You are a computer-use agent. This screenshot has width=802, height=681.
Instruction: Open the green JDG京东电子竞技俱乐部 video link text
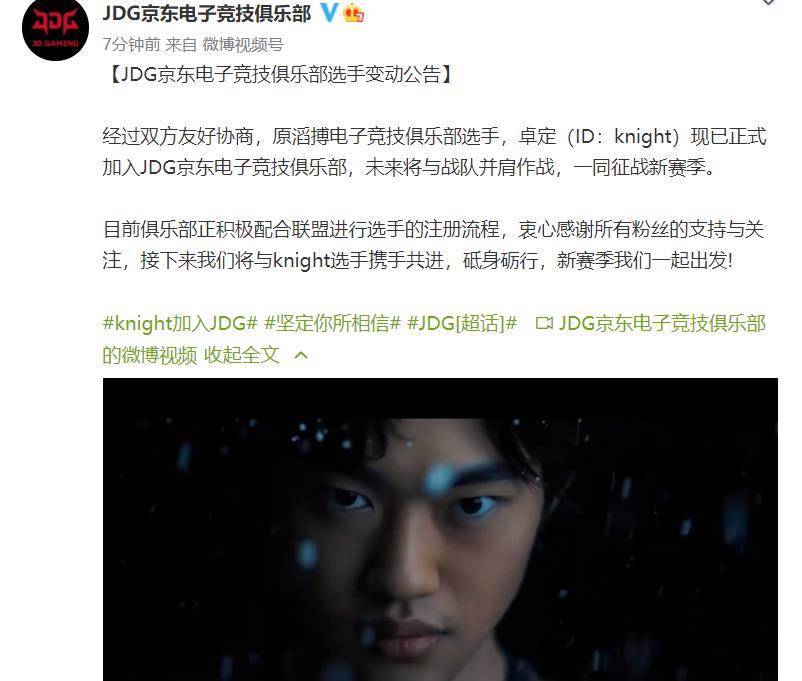662,323
